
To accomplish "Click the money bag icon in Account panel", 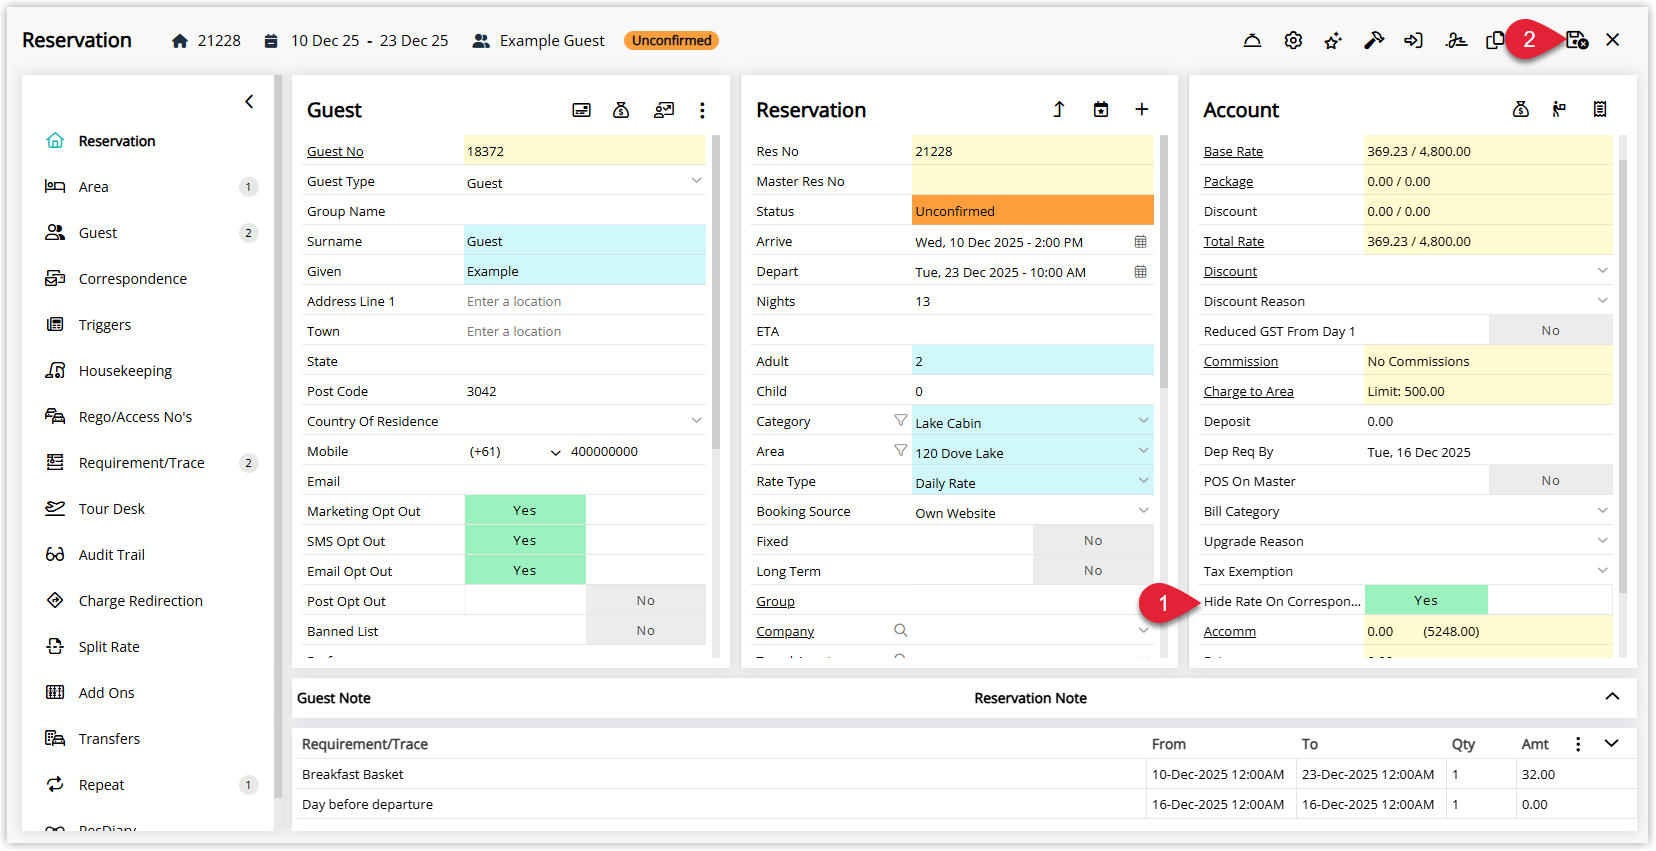I will [1521, 109].
